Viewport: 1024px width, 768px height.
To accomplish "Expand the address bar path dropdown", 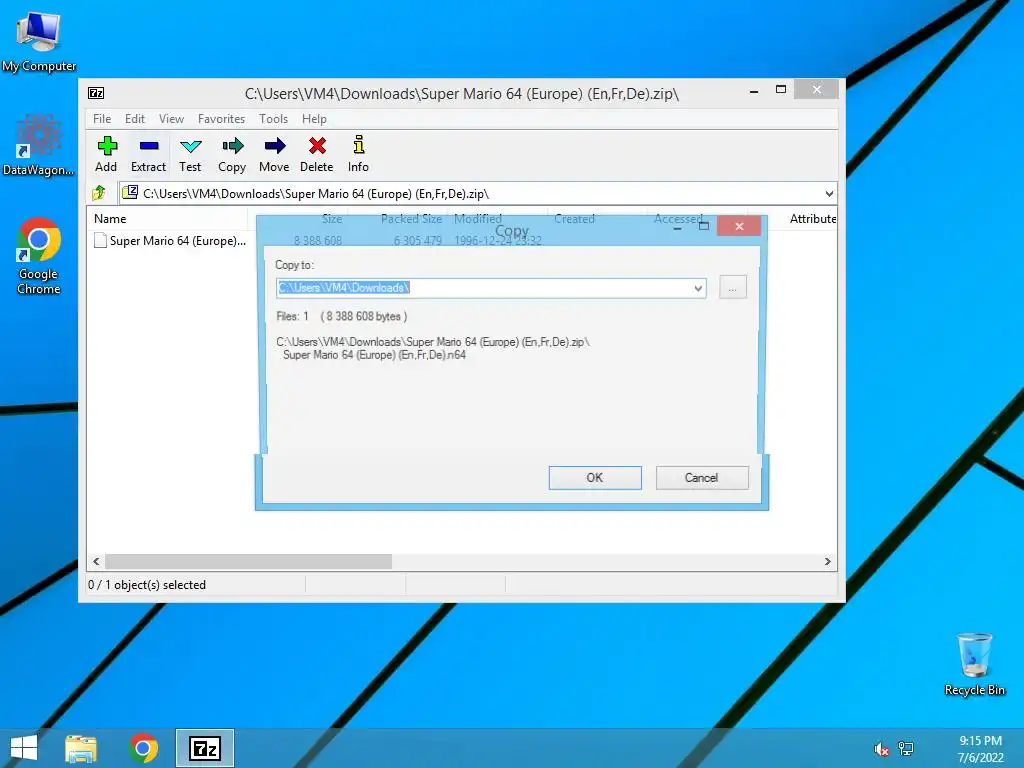I will [x=829, y=193].
